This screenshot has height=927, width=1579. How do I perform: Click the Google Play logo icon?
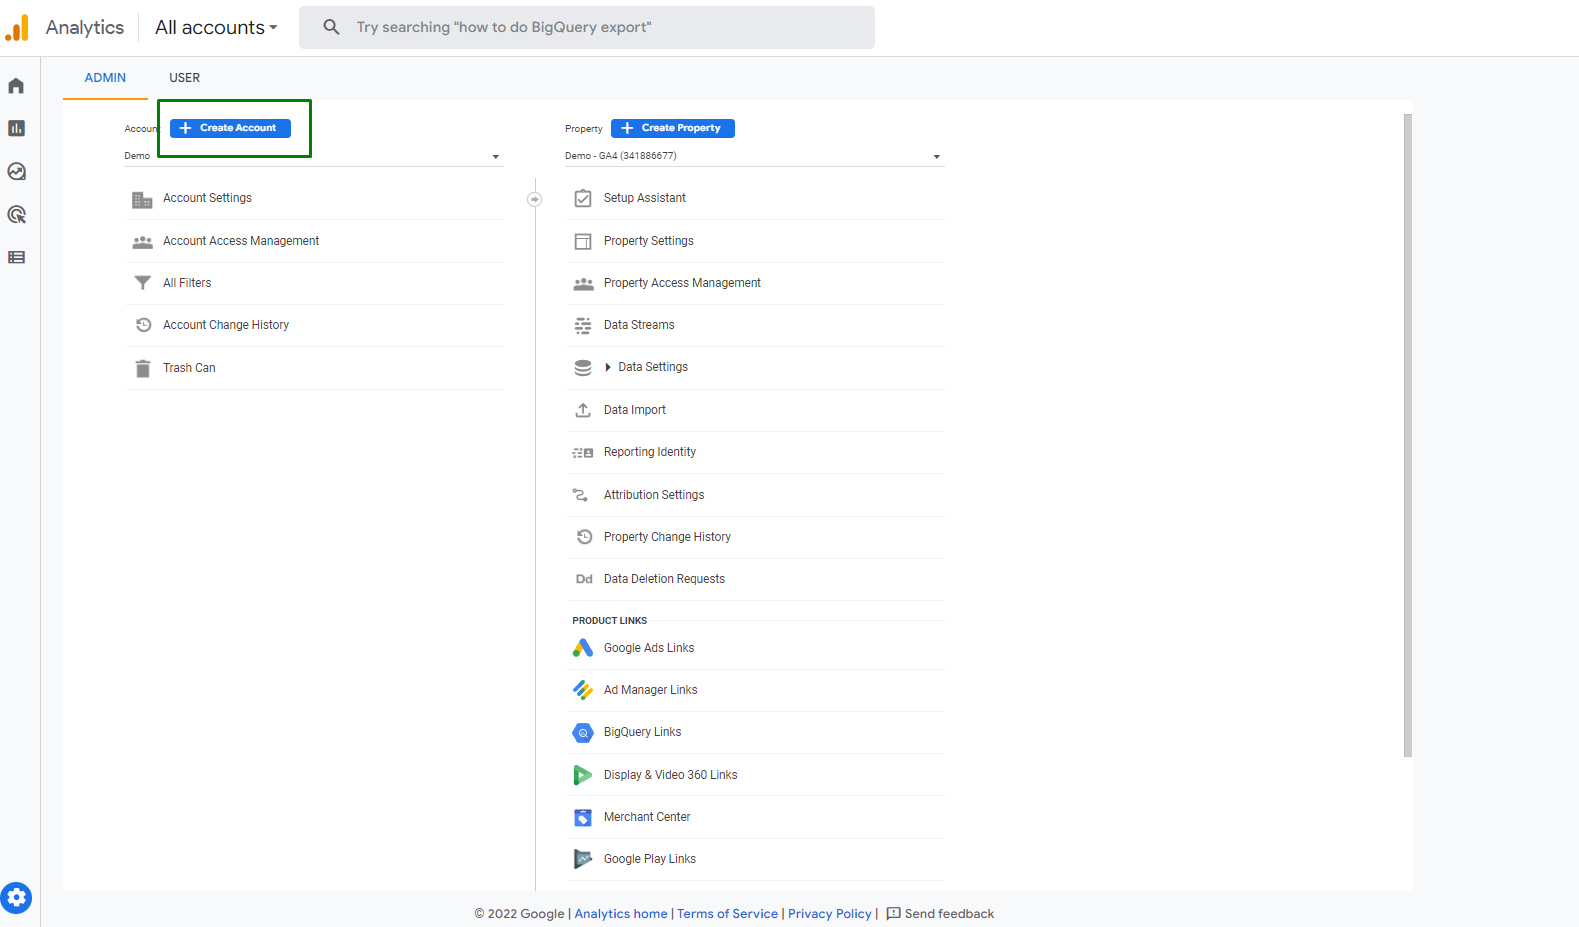pos(583,859)
